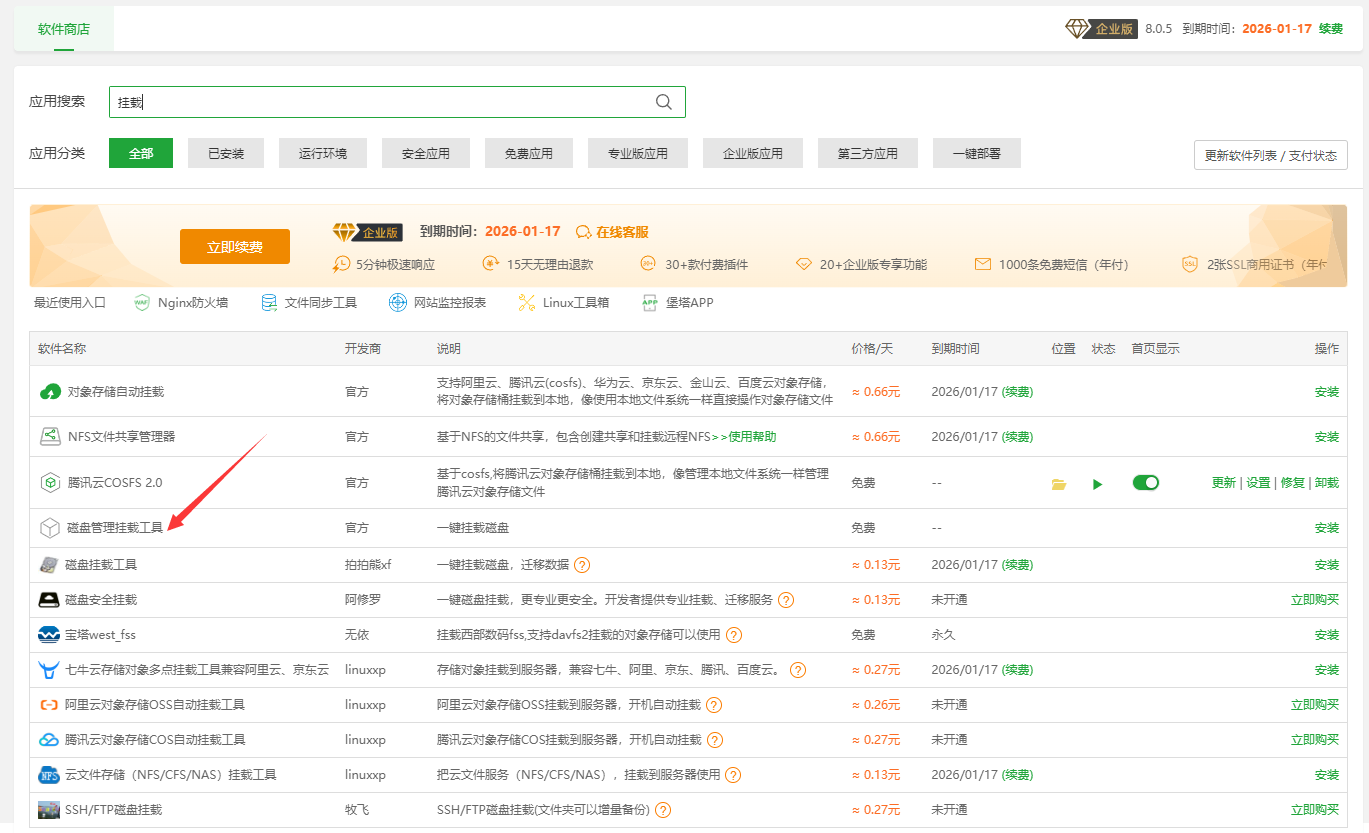Viewport: 1369px width, 833px height.
Task: Install 磁盘管理挂载工具 plugin
Action: pos(1327,528)
